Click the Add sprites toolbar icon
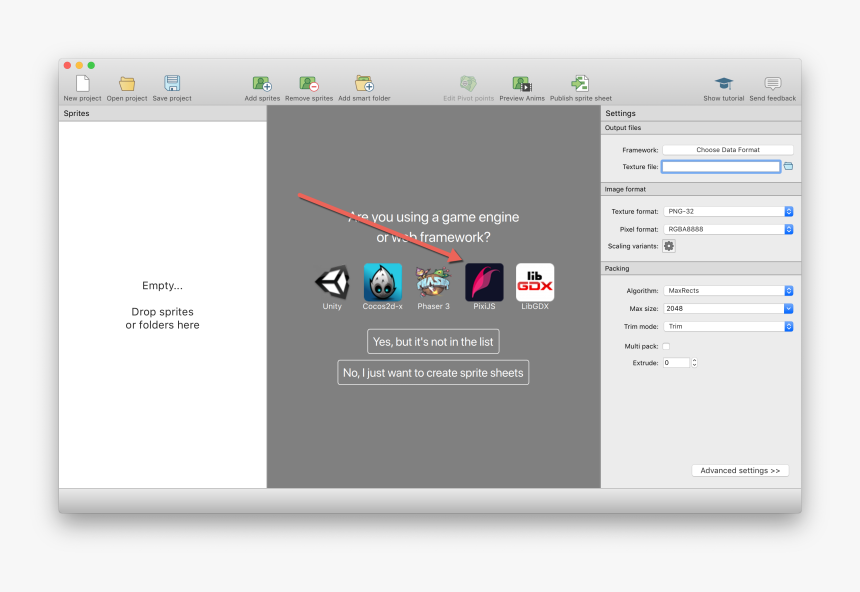 (x=261, y=84)
